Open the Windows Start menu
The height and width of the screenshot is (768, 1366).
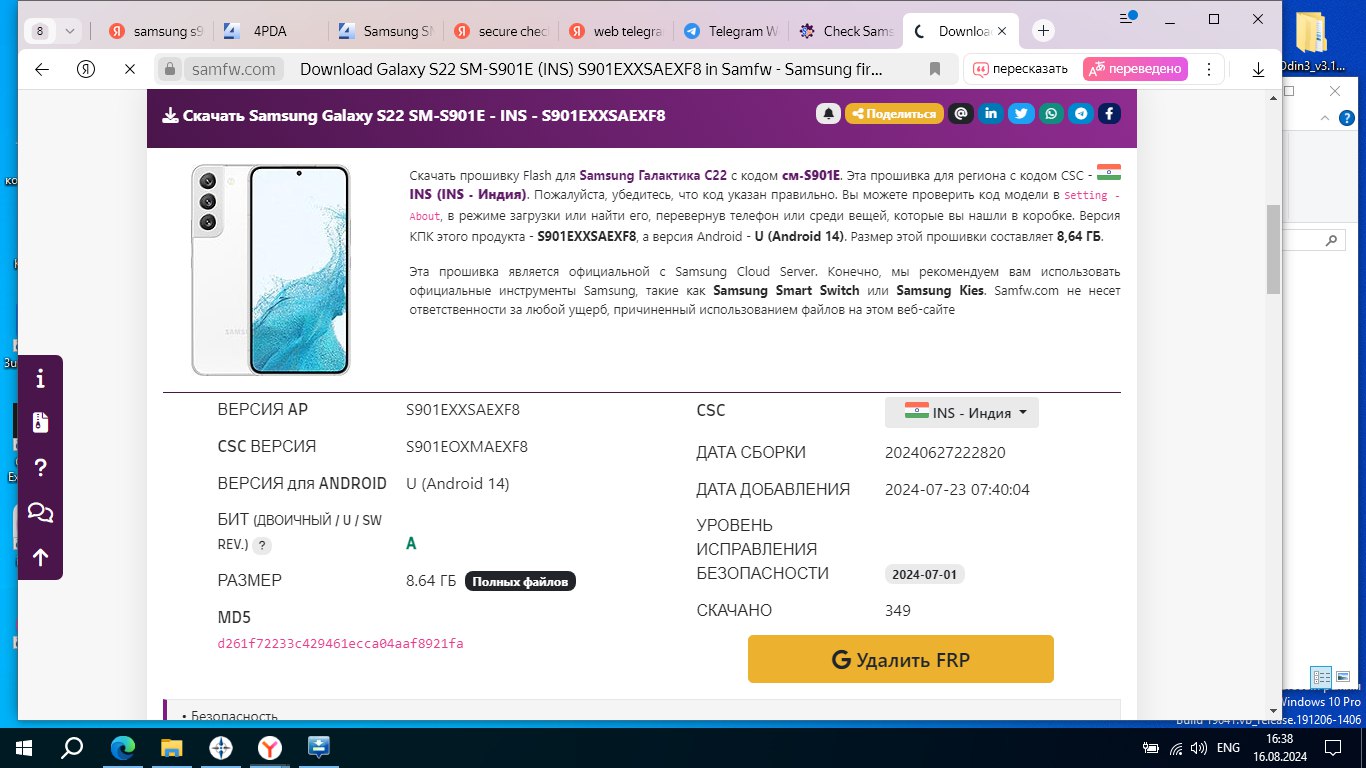[x=22, y=747]
